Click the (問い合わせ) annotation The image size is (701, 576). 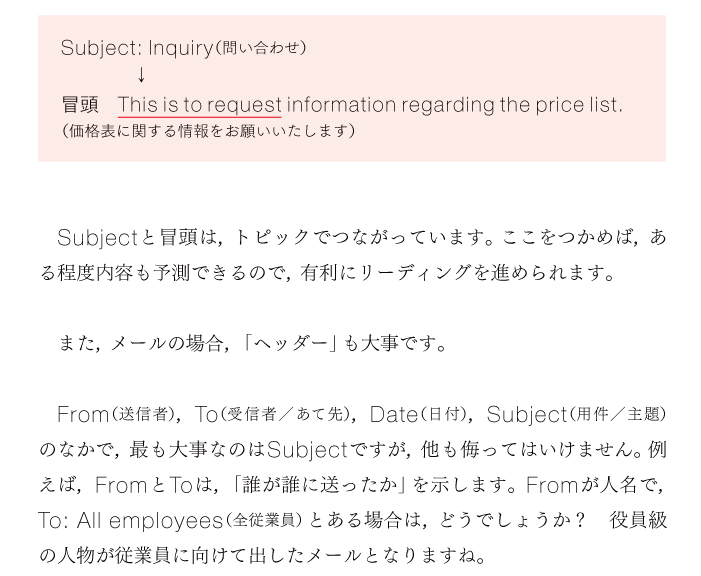pyautogui.click(x=260, y=47)
